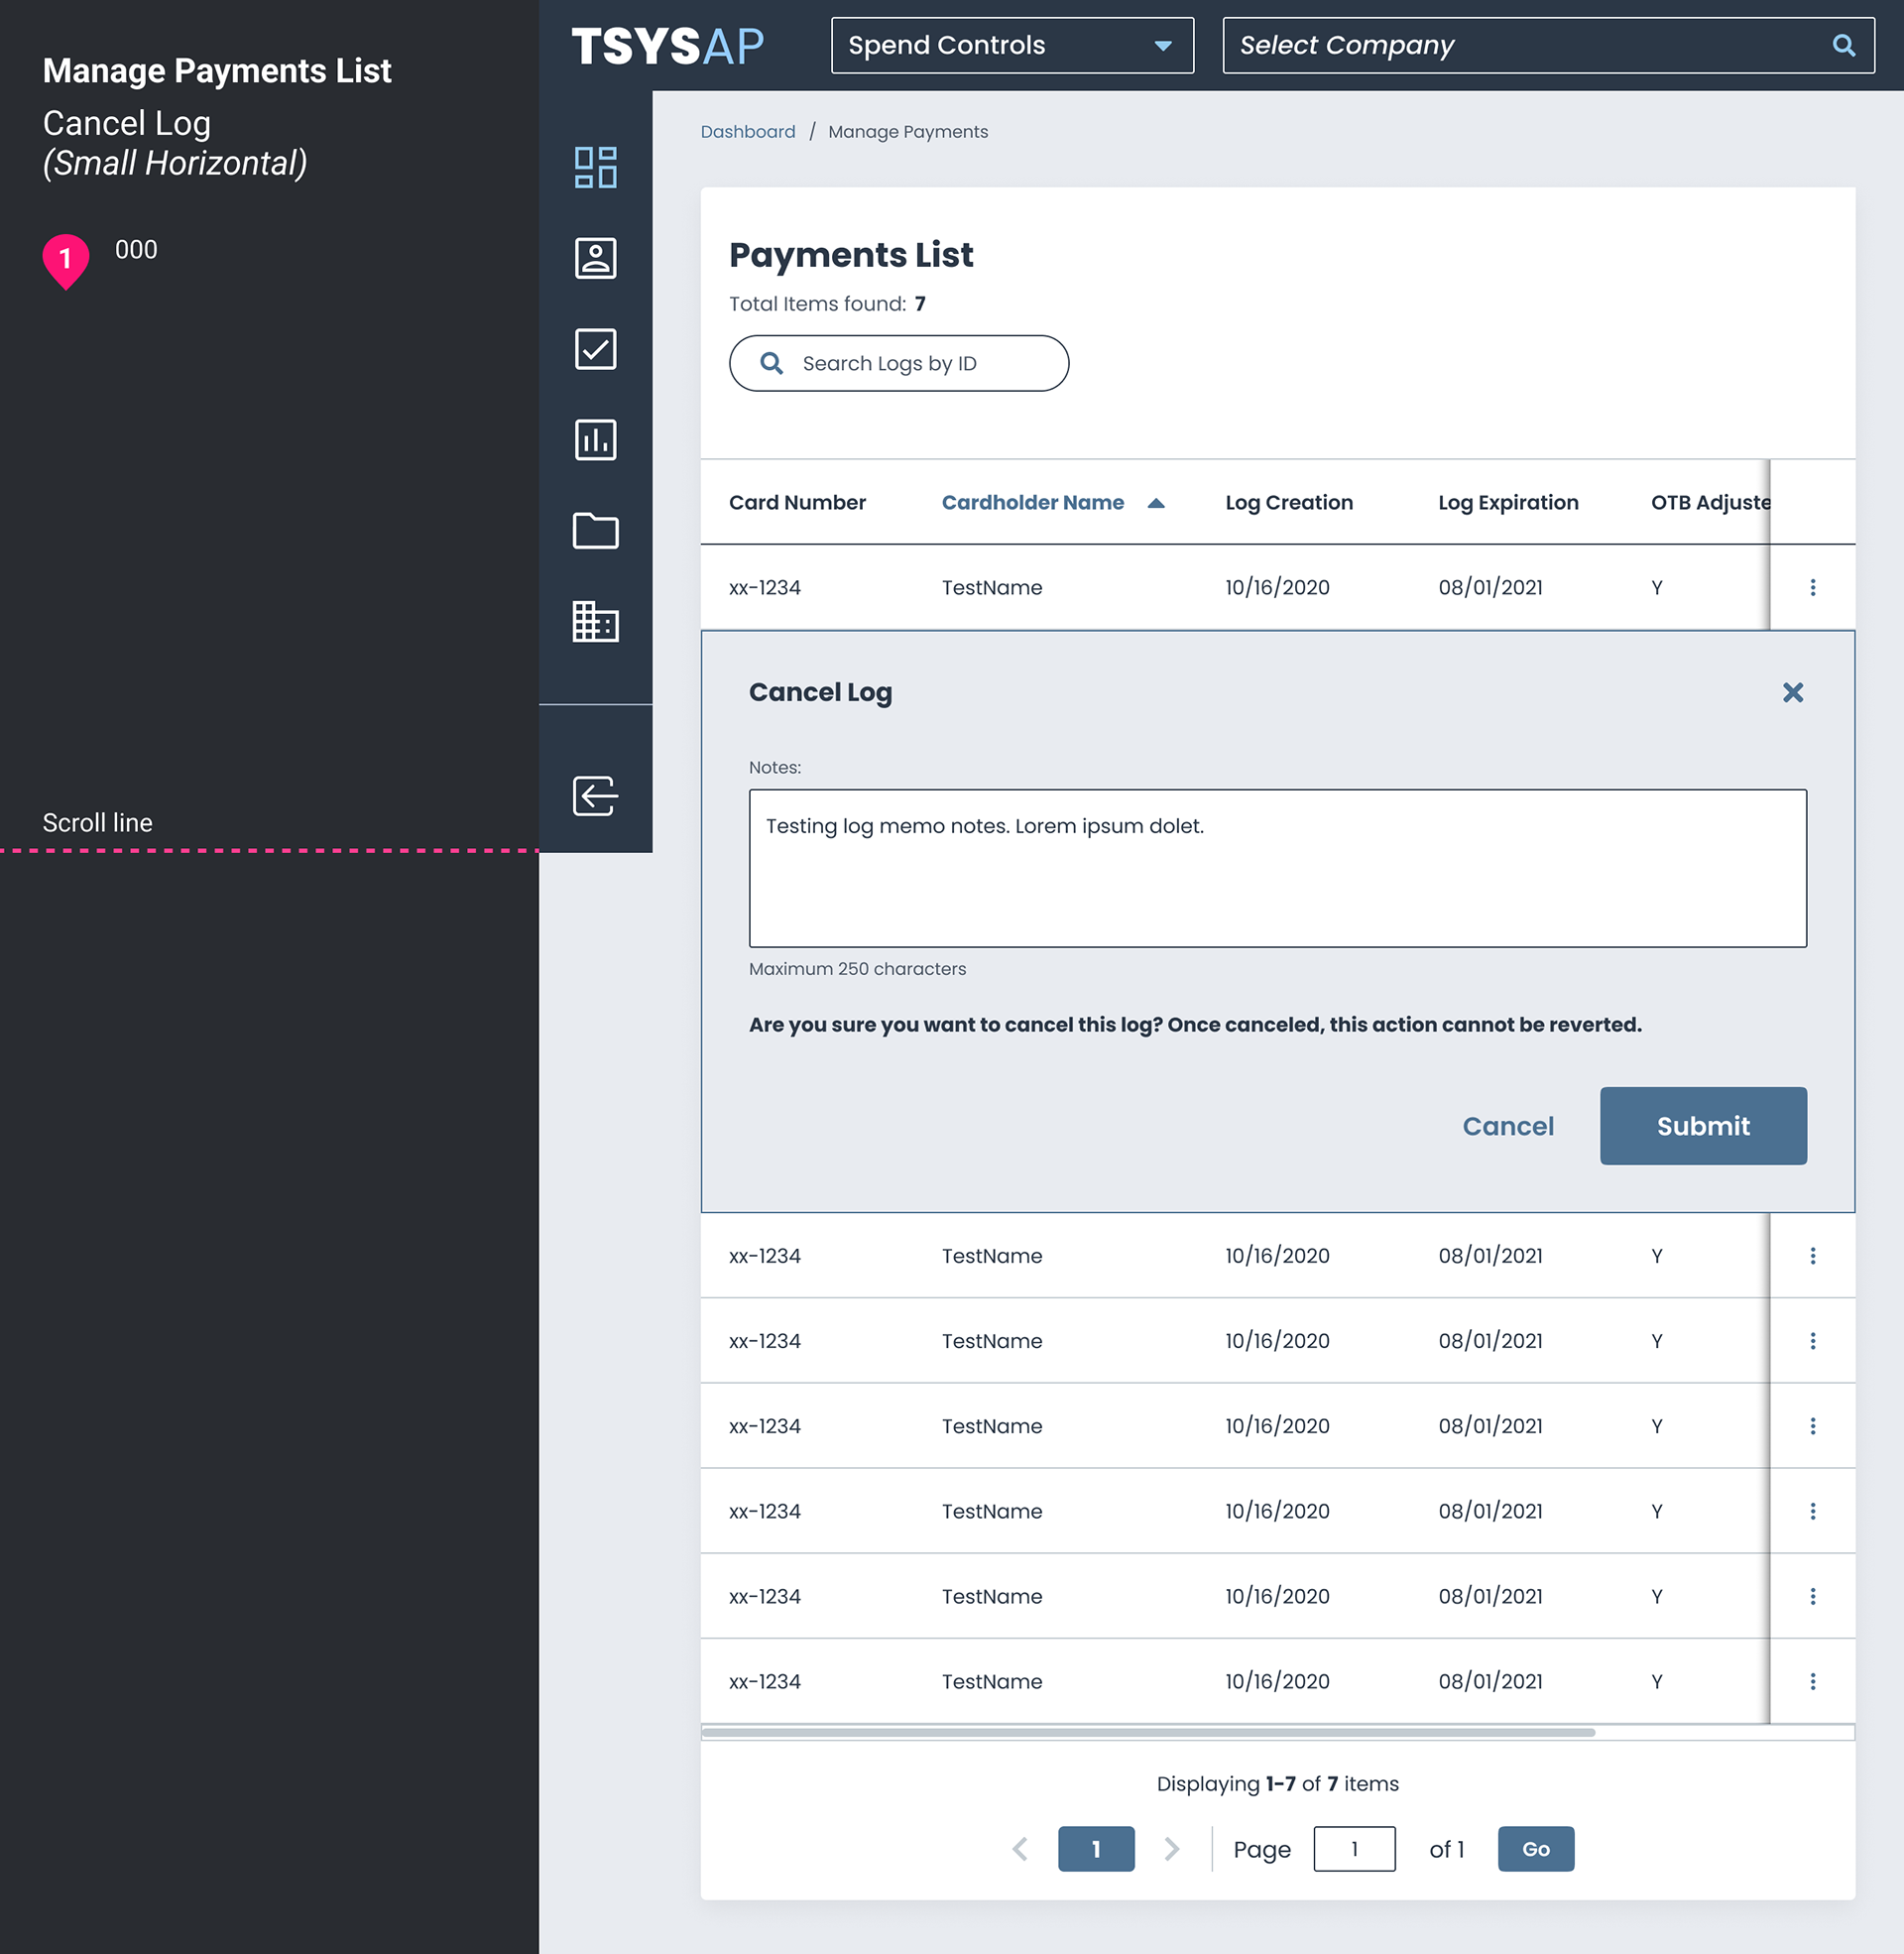Click the magnifier icon in Search Logs field
Image resolution: width=1904 pixels, height=1954 pixels.
[771, 363]
